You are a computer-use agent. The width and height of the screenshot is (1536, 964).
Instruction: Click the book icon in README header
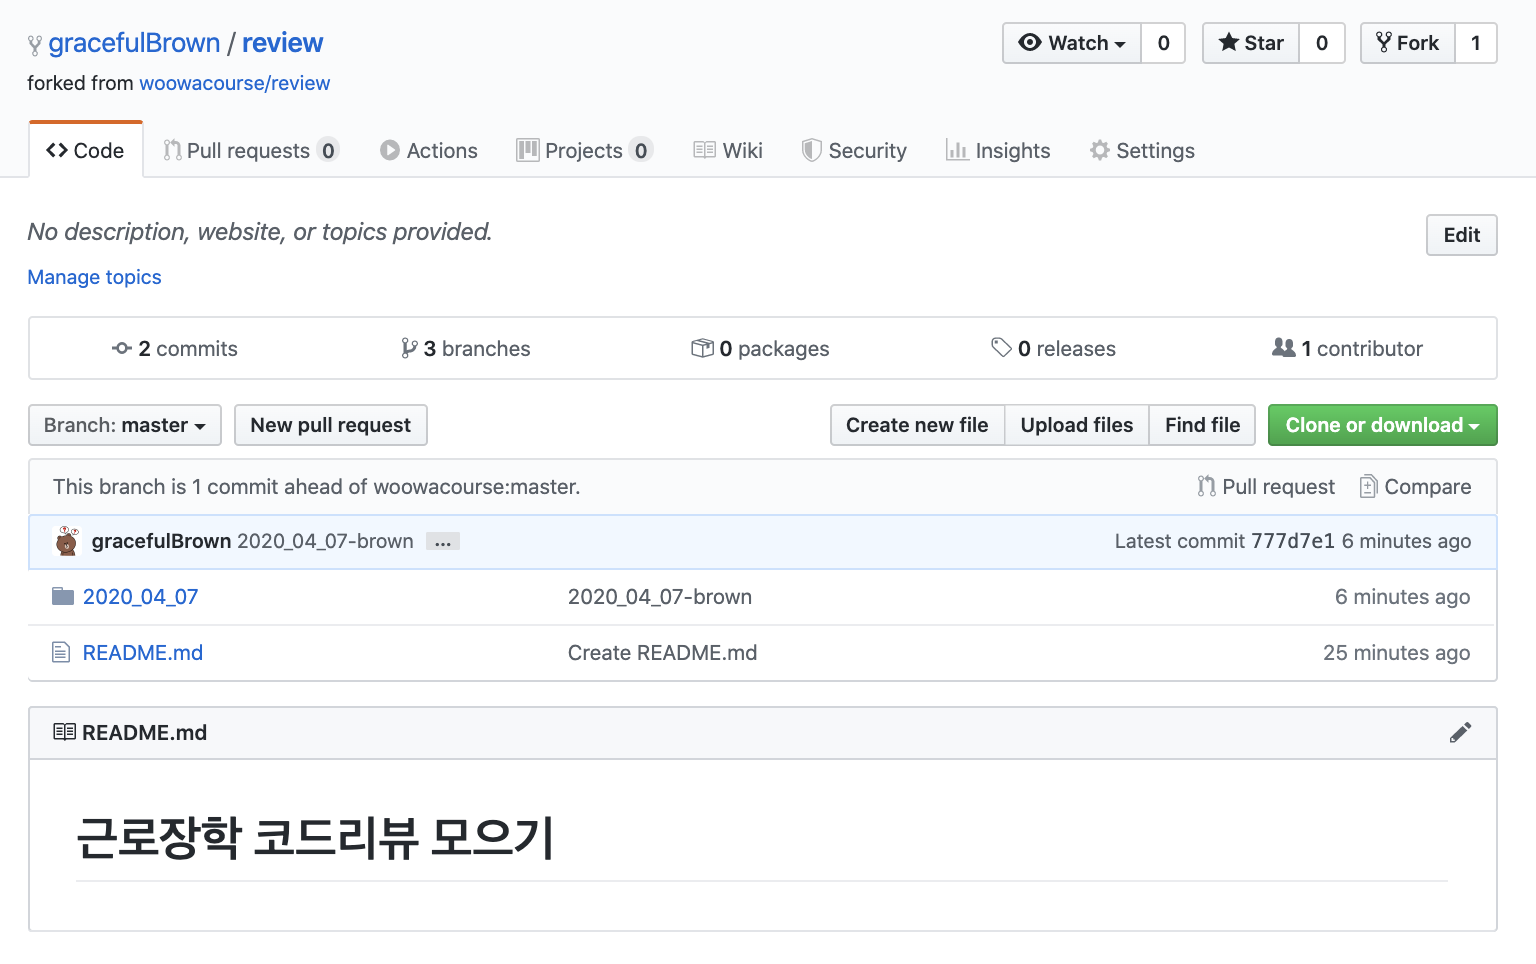point(64,732)
